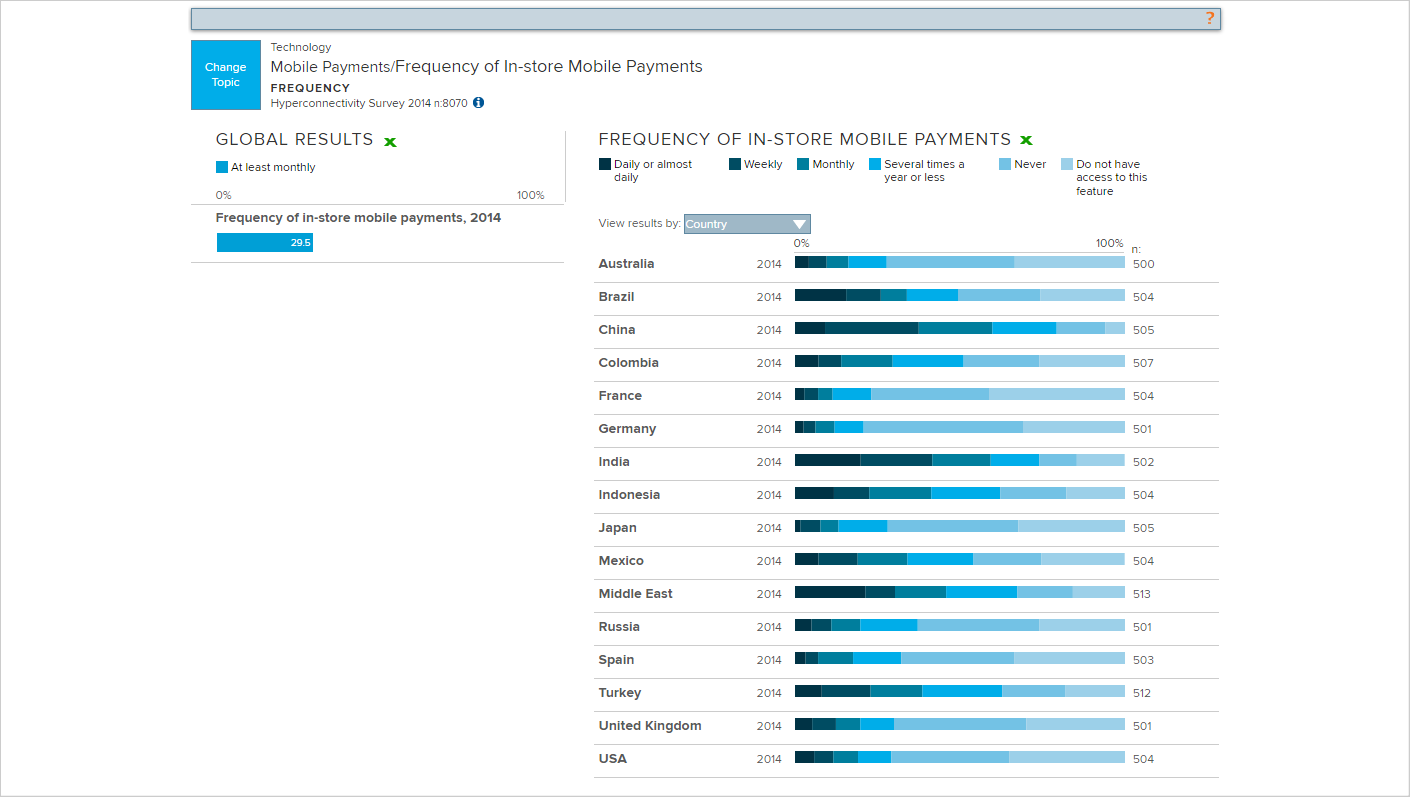Toggle 'Do not have access to this feature'
Viewport: 1410px width, 797px height.
click(1069, 163)
